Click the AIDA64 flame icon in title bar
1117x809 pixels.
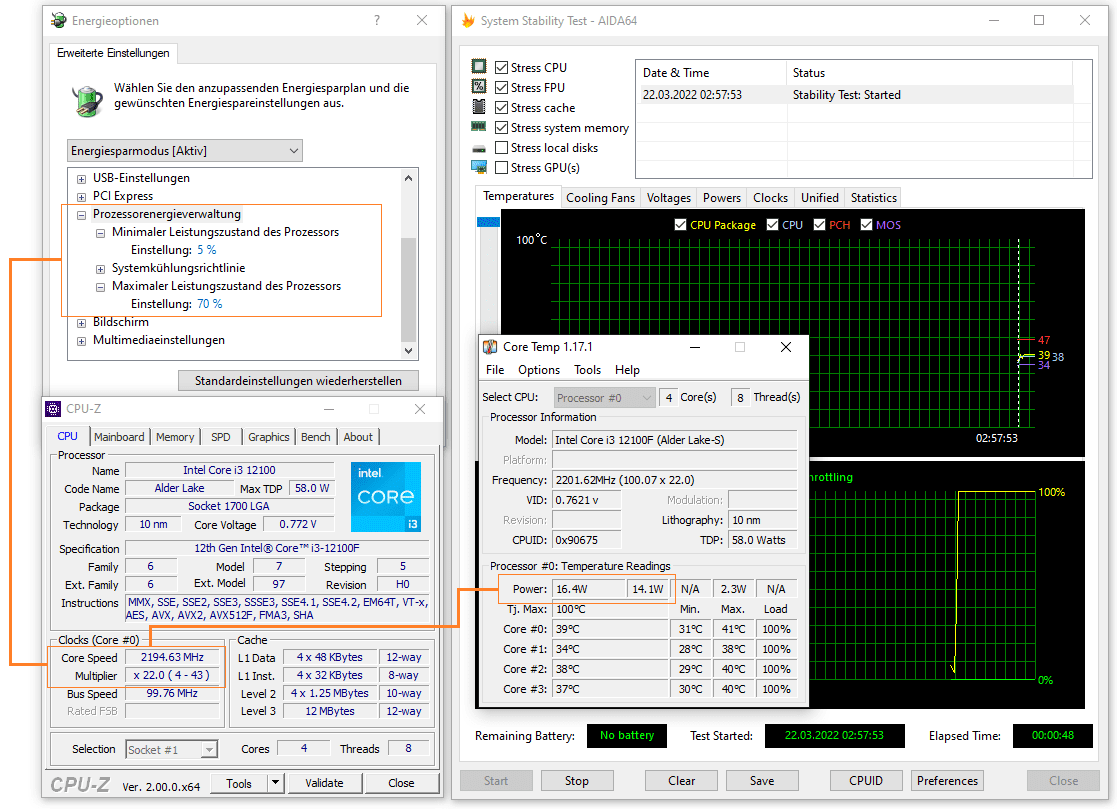(468, 21)
